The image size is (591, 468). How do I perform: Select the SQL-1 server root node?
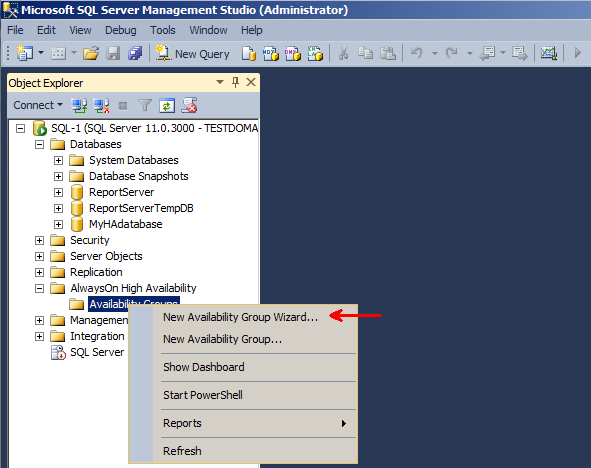[155, 128]
